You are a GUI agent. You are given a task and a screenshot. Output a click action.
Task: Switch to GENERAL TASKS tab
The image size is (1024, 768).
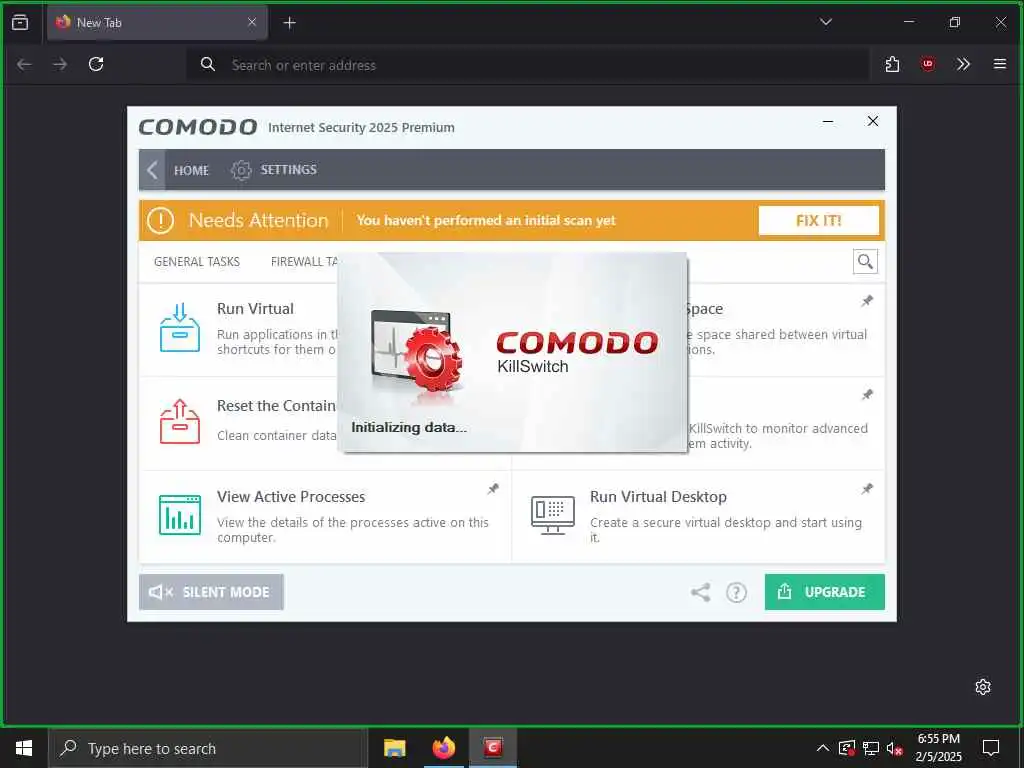[197, 262]
